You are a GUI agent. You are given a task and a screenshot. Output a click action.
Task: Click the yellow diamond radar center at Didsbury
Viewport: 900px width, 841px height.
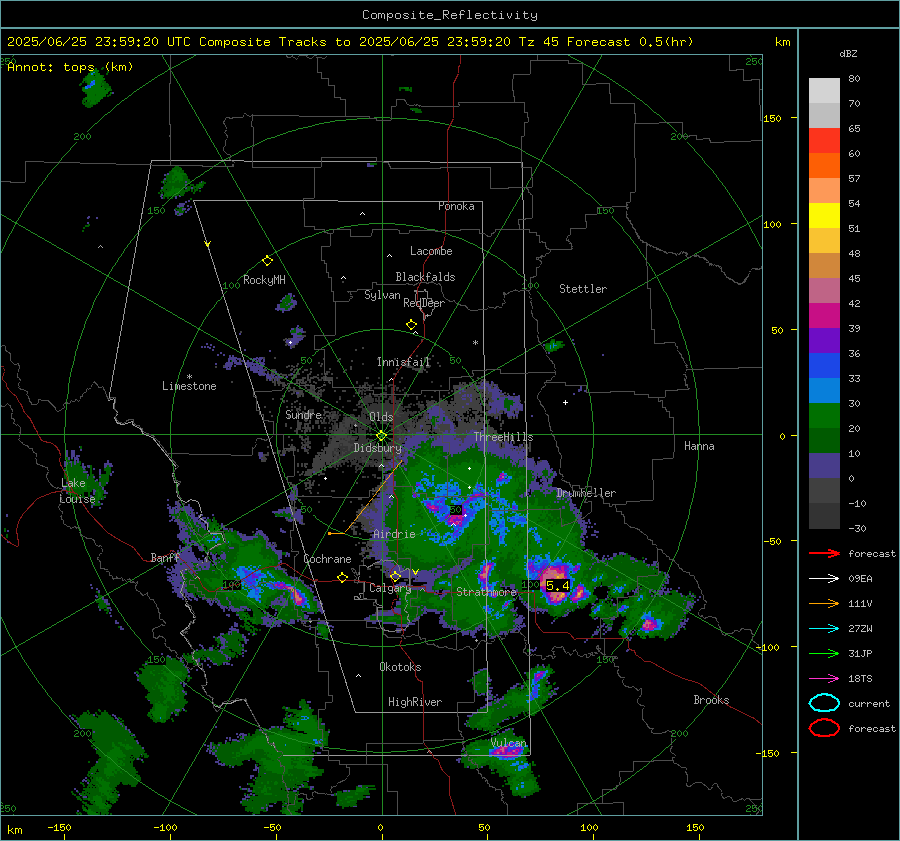point(381,436)
